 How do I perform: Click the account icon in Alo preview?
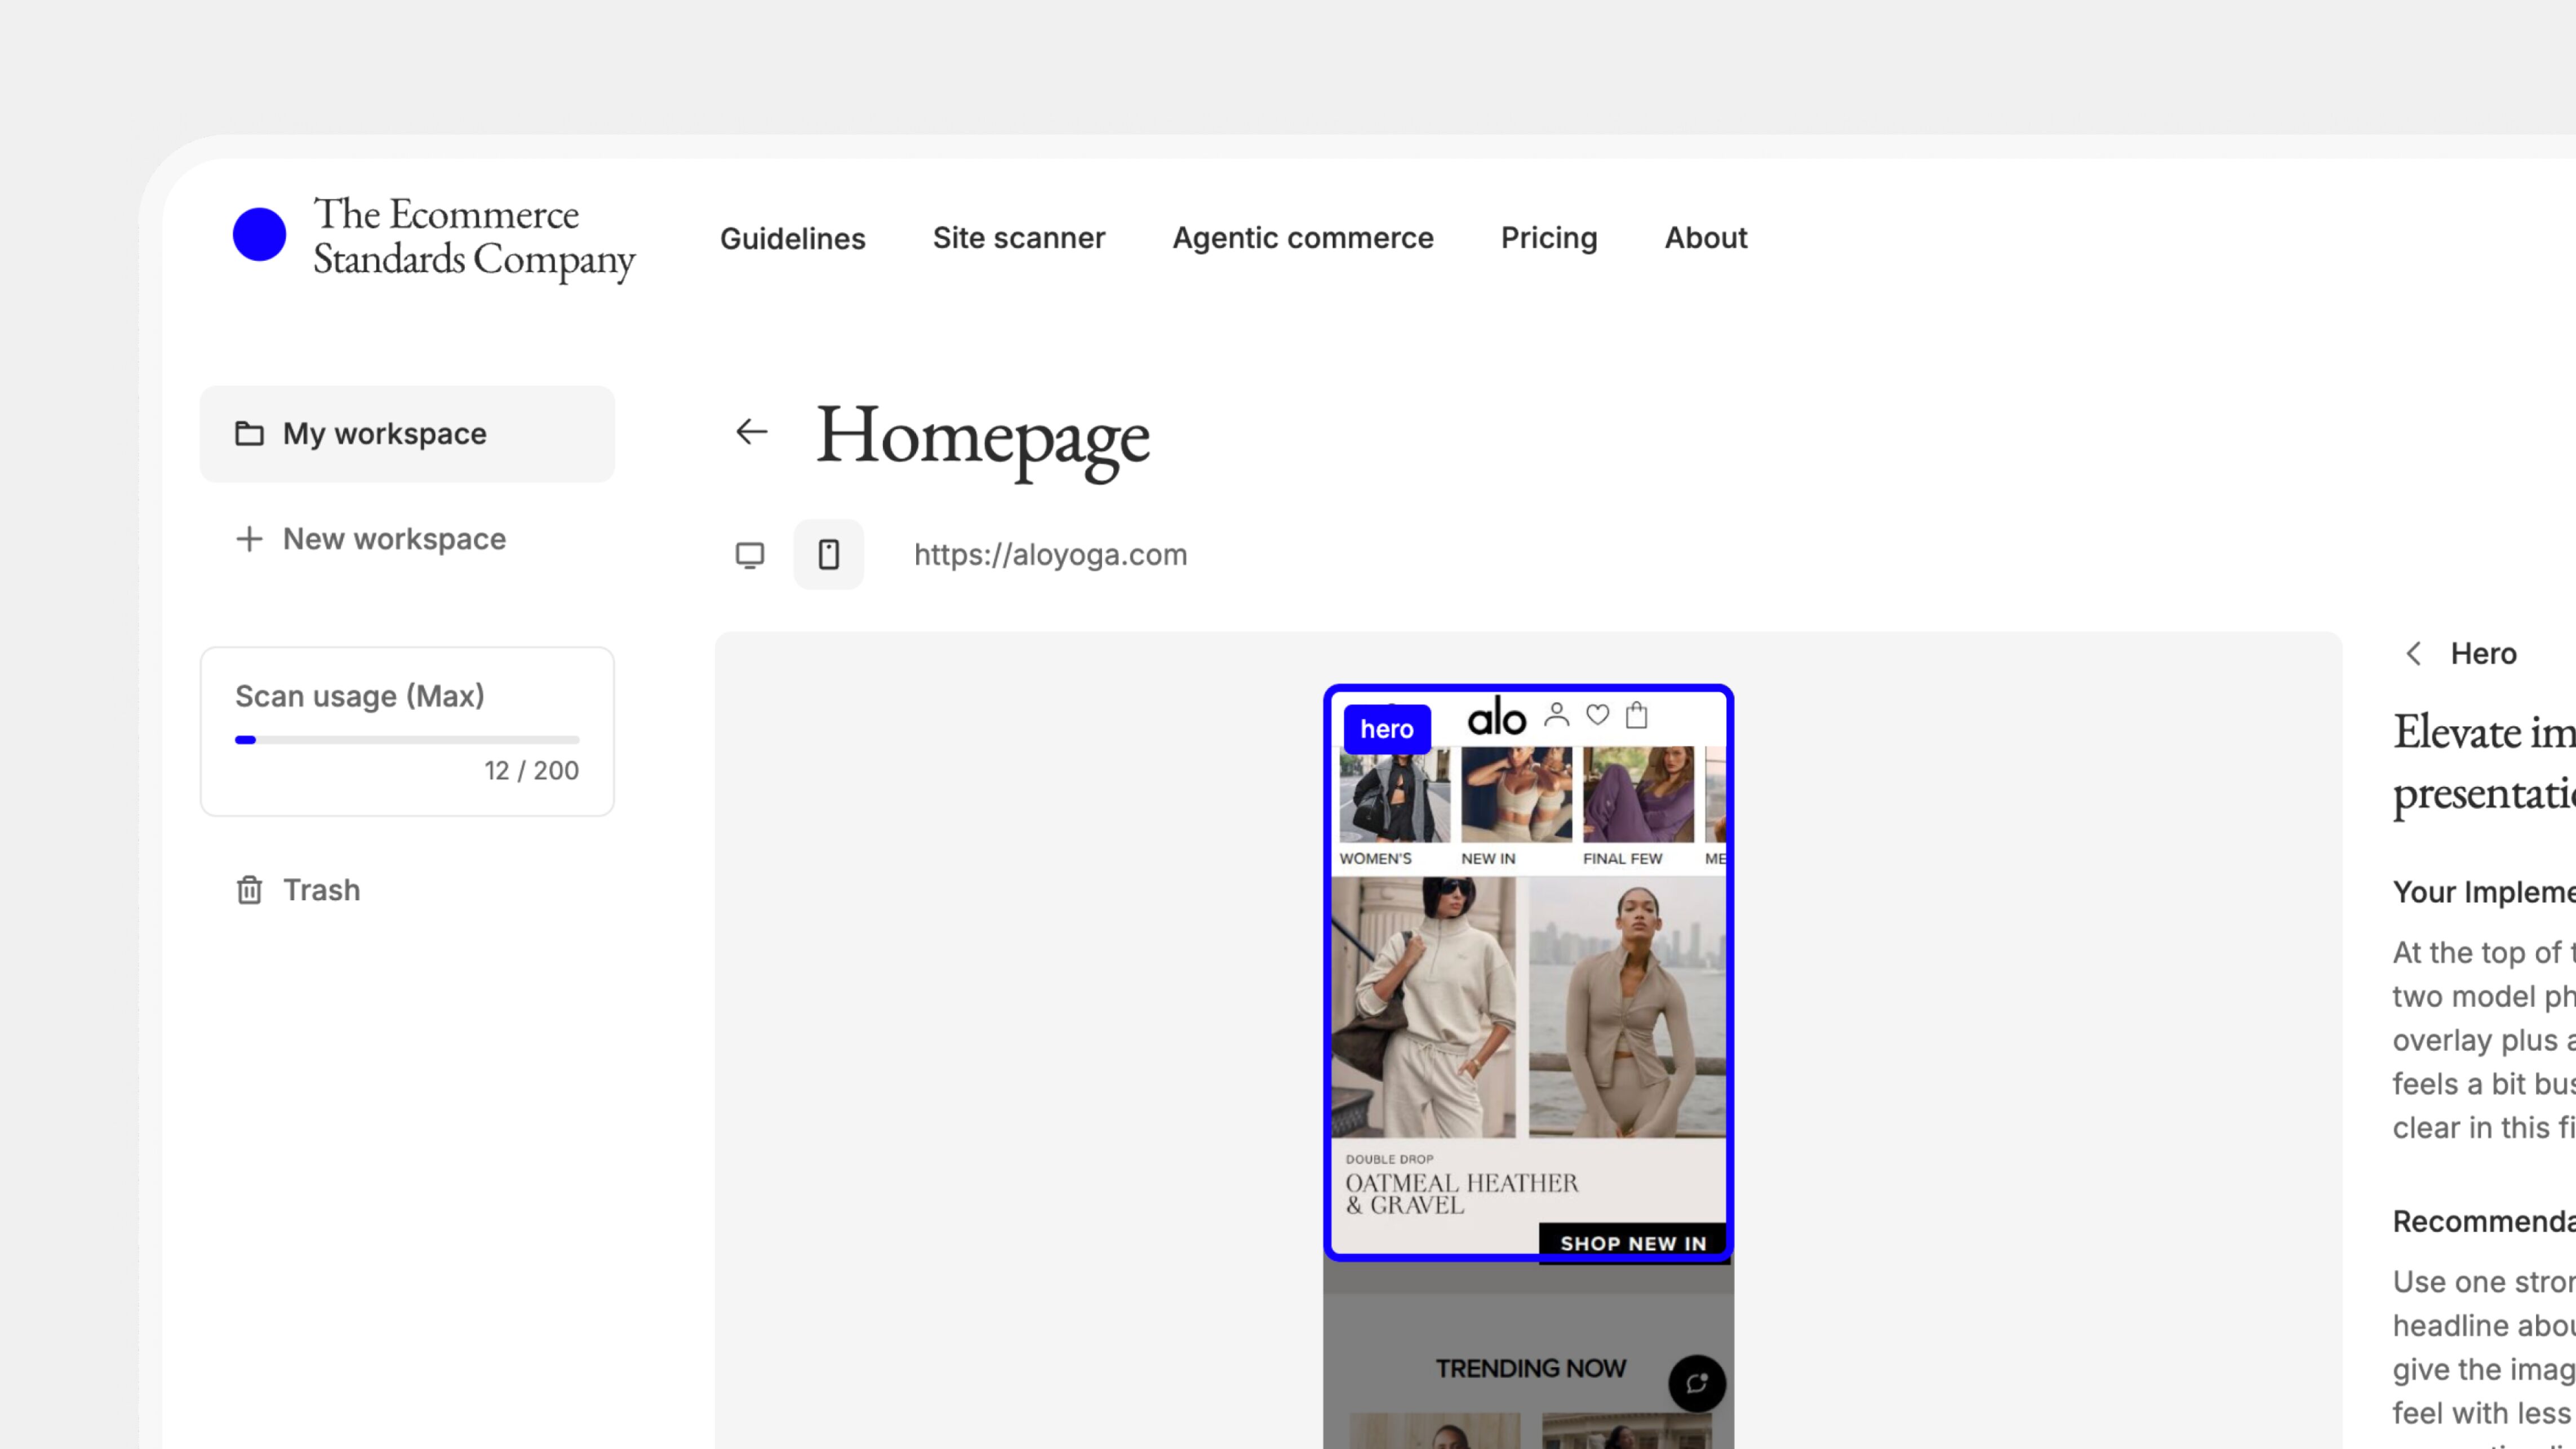point(1557,715)
